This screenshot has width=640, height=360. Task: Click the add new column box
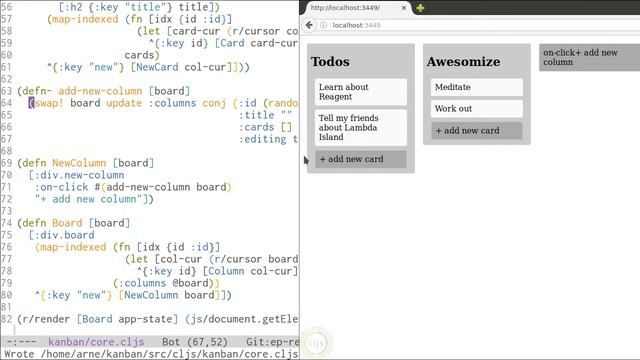pyautogui.click(x=589, y=58)
